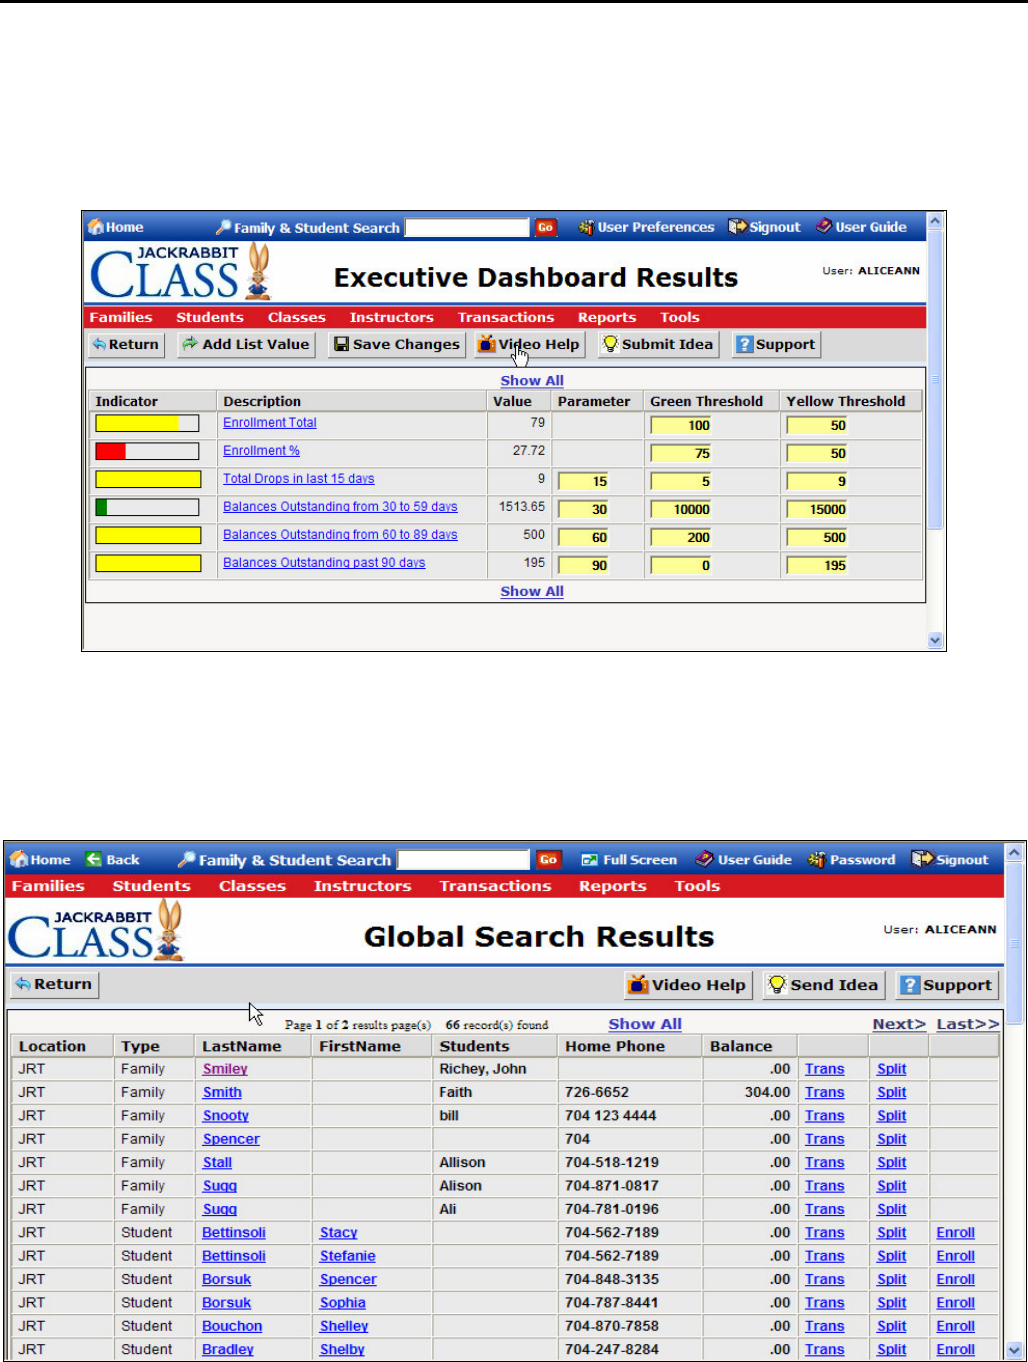Open Enrollment % link
Image resolution: width=1028 pixels, height=1362 pixels.
pos(261,451)
